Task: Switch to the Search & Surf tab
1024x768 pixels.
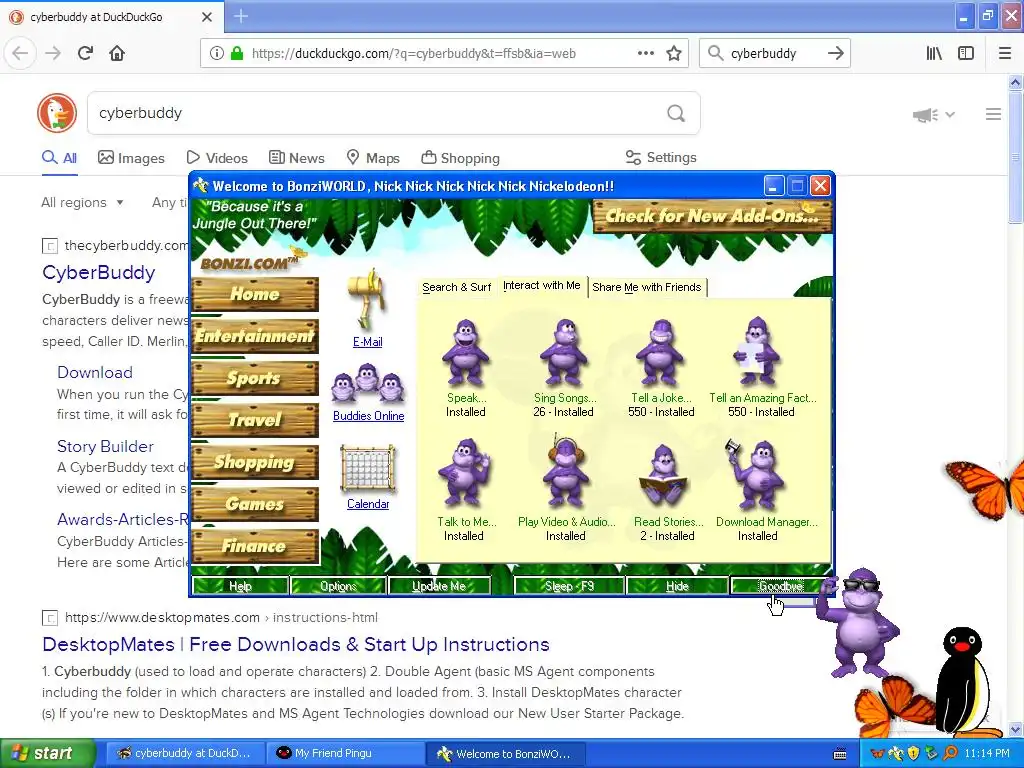Action: [456, 287]
